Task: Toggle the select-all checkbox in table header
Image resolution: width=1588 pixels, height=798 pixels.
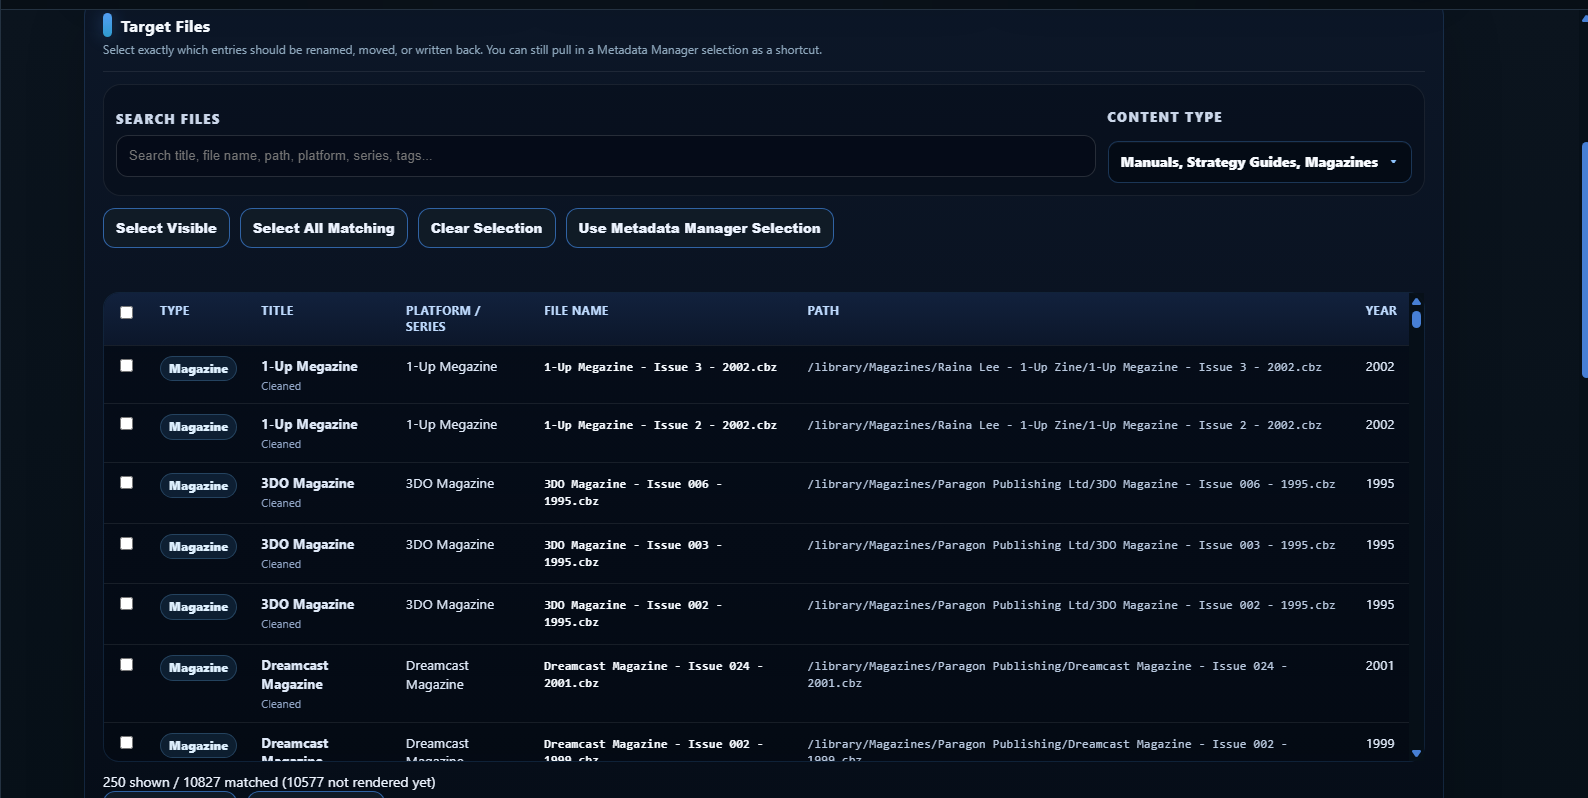Action: 126,312
